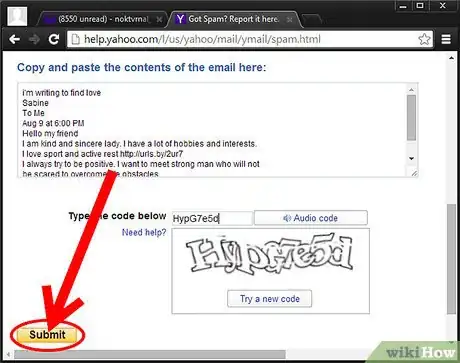Click the heading 'Copy and paste the contents'

click(141, 67)
